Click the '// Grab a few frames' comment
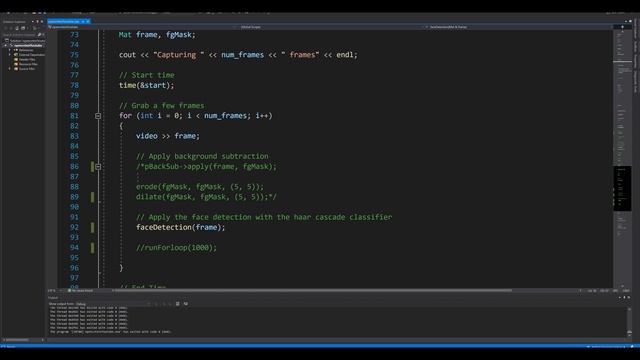This screenshot has height=360, width=640. point(162,106)
